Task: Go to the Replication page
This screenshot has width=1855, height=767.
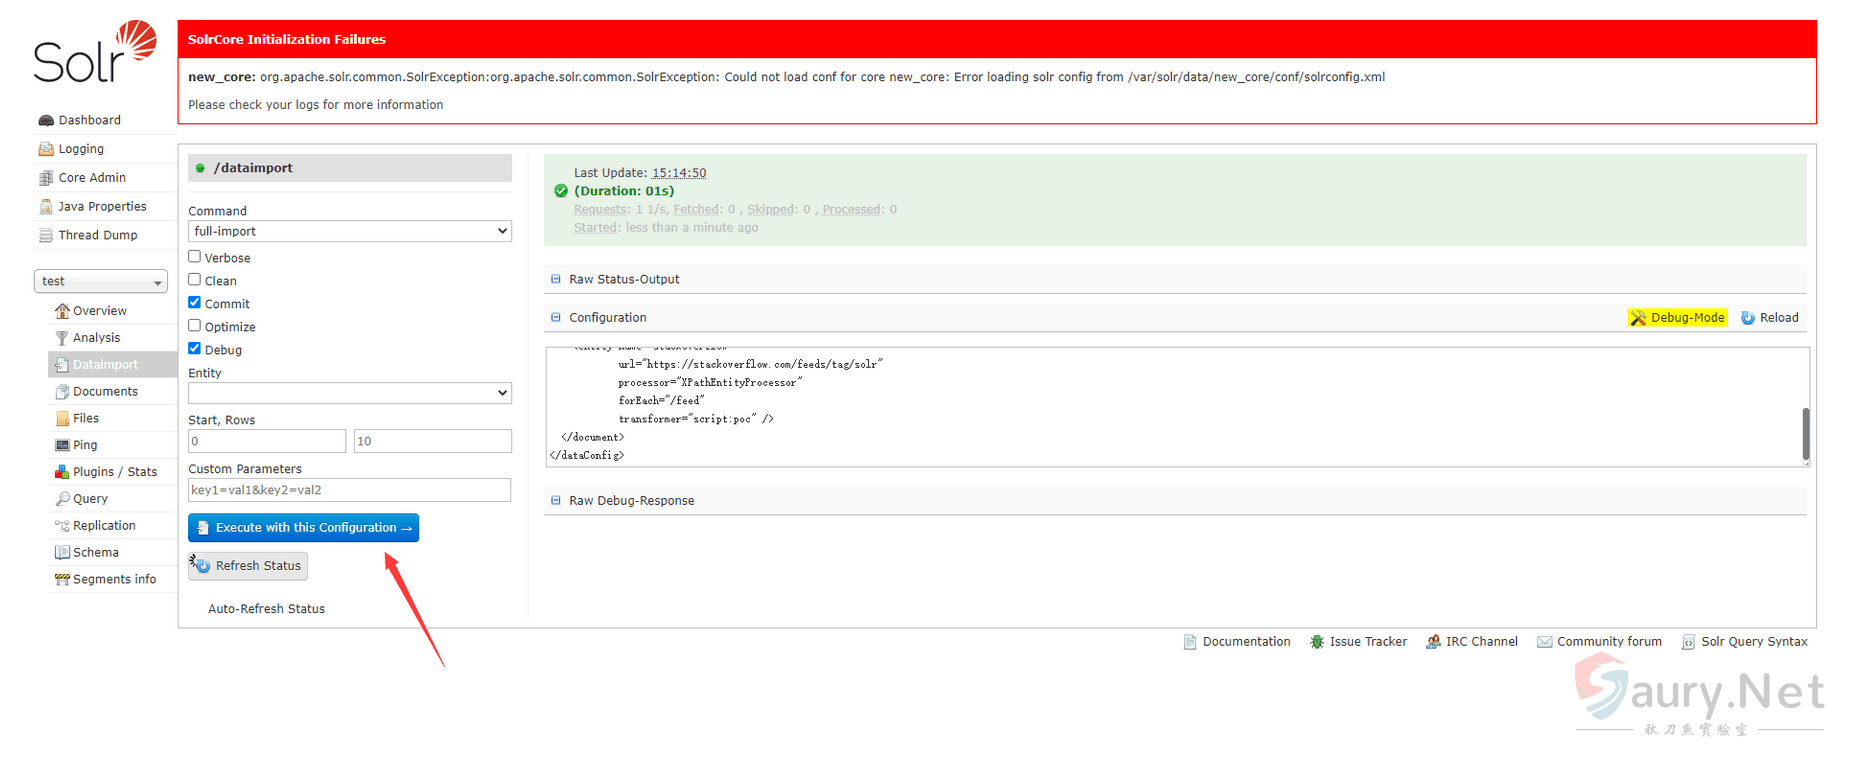Action: coord(104,526)
